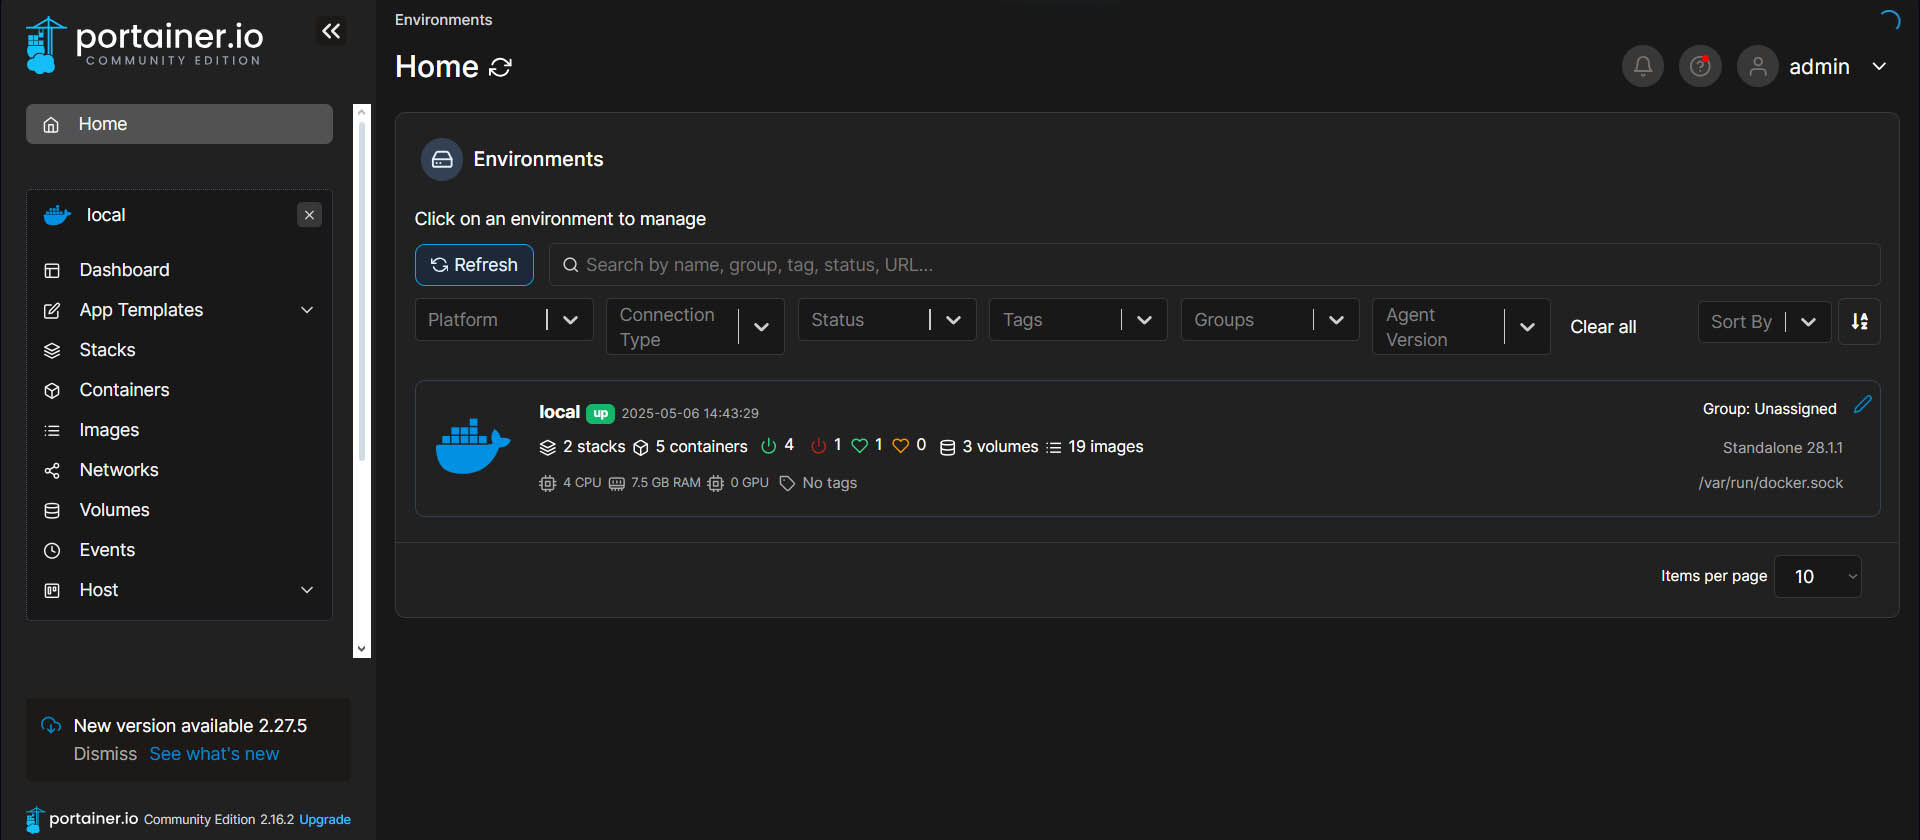Expand App Templates chevron
Image resolution: width=1920 pixels, height=840 pixels.
coord(307,310)
